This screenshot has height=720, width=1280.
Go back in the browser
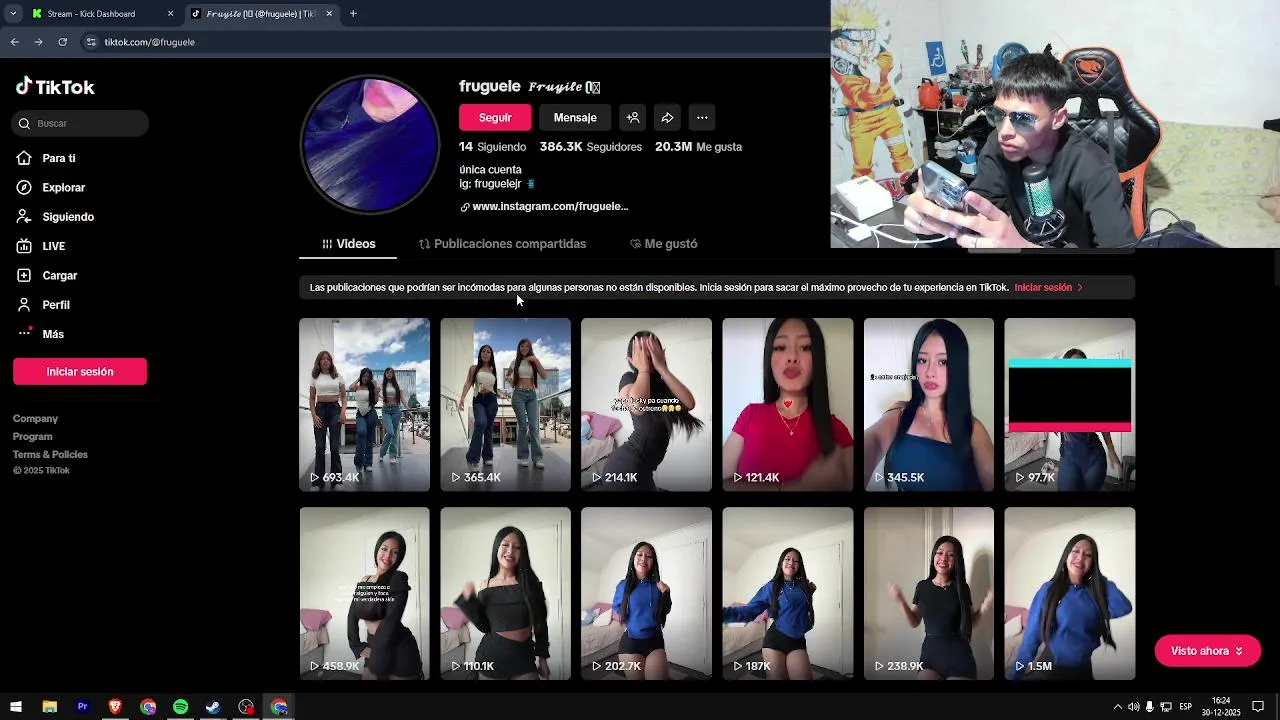[14, 42]
